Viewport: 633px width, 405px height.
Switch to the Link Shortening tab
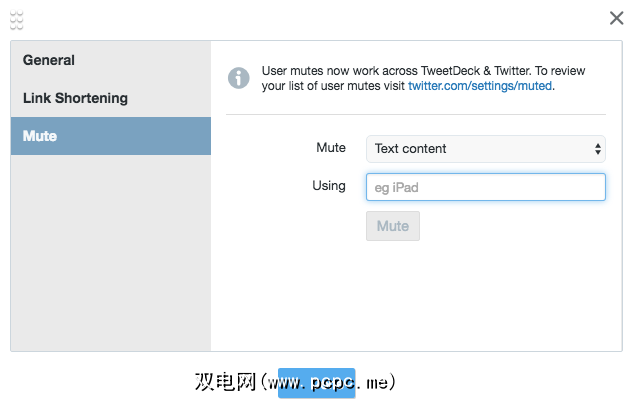click(x=75, y=98)
